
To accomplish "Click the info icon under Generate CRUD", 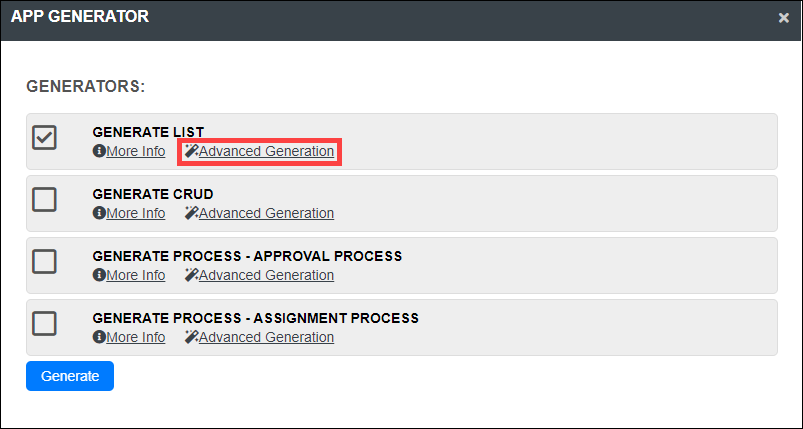I will coord(99,213).
